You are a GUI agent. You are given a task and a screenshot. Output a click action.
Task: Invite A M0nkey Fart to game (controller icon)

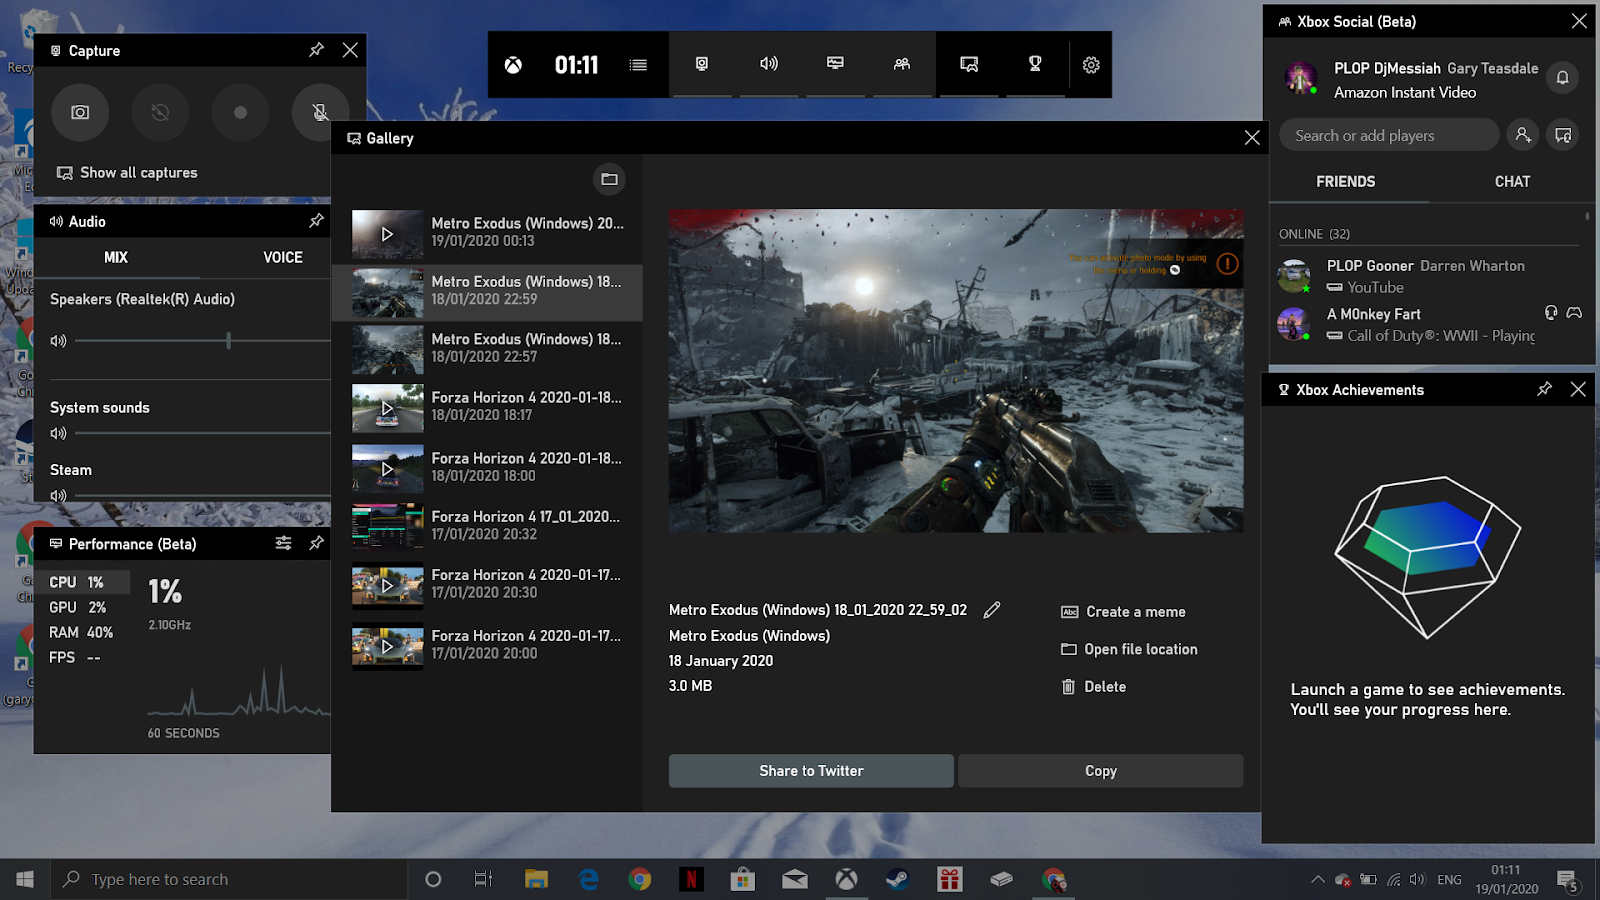[x=1574, y=313]
